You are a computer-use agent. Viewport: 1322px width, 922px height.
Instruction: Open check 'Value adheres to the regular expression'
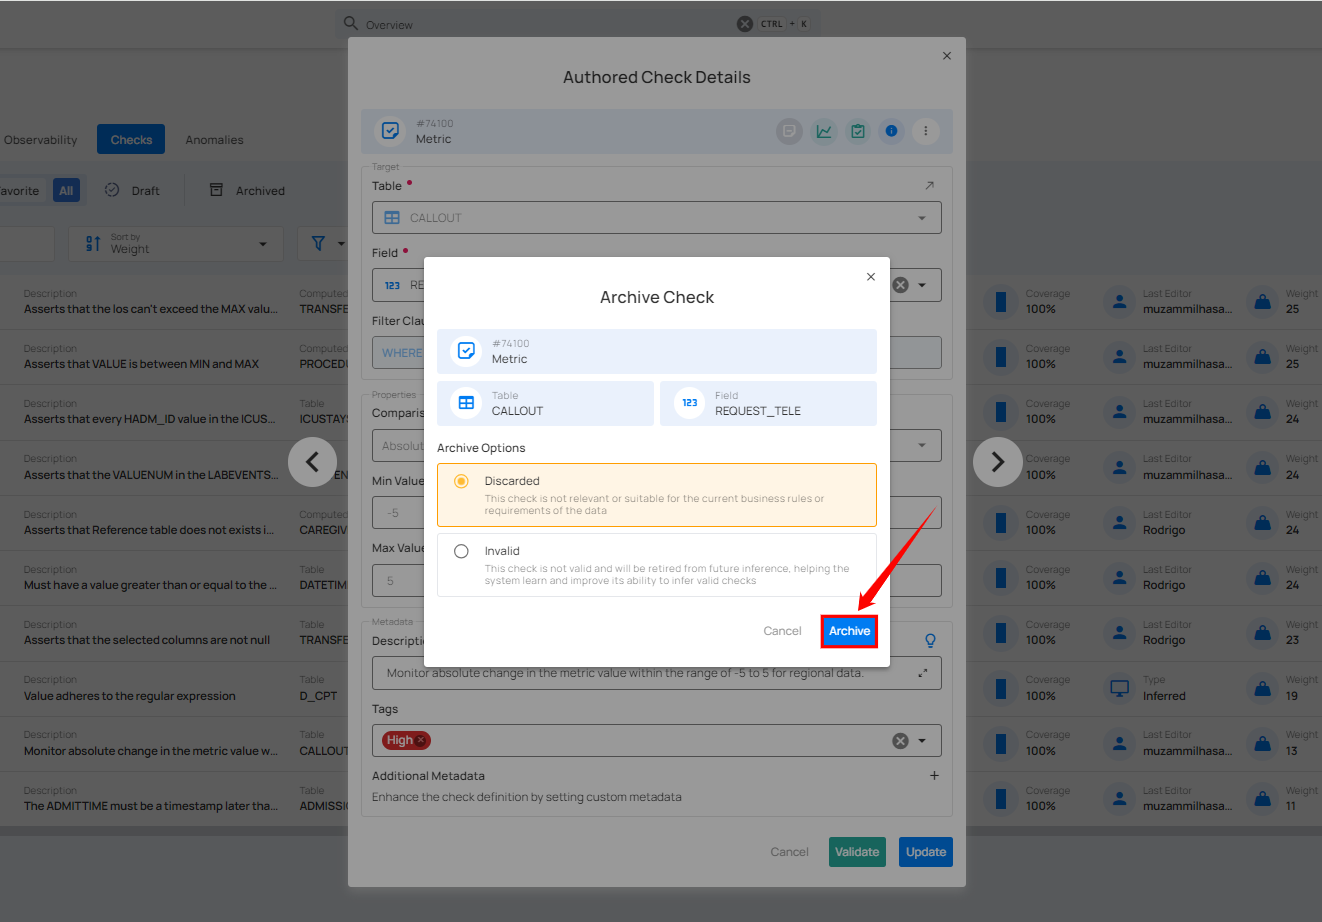pos(130,696)
